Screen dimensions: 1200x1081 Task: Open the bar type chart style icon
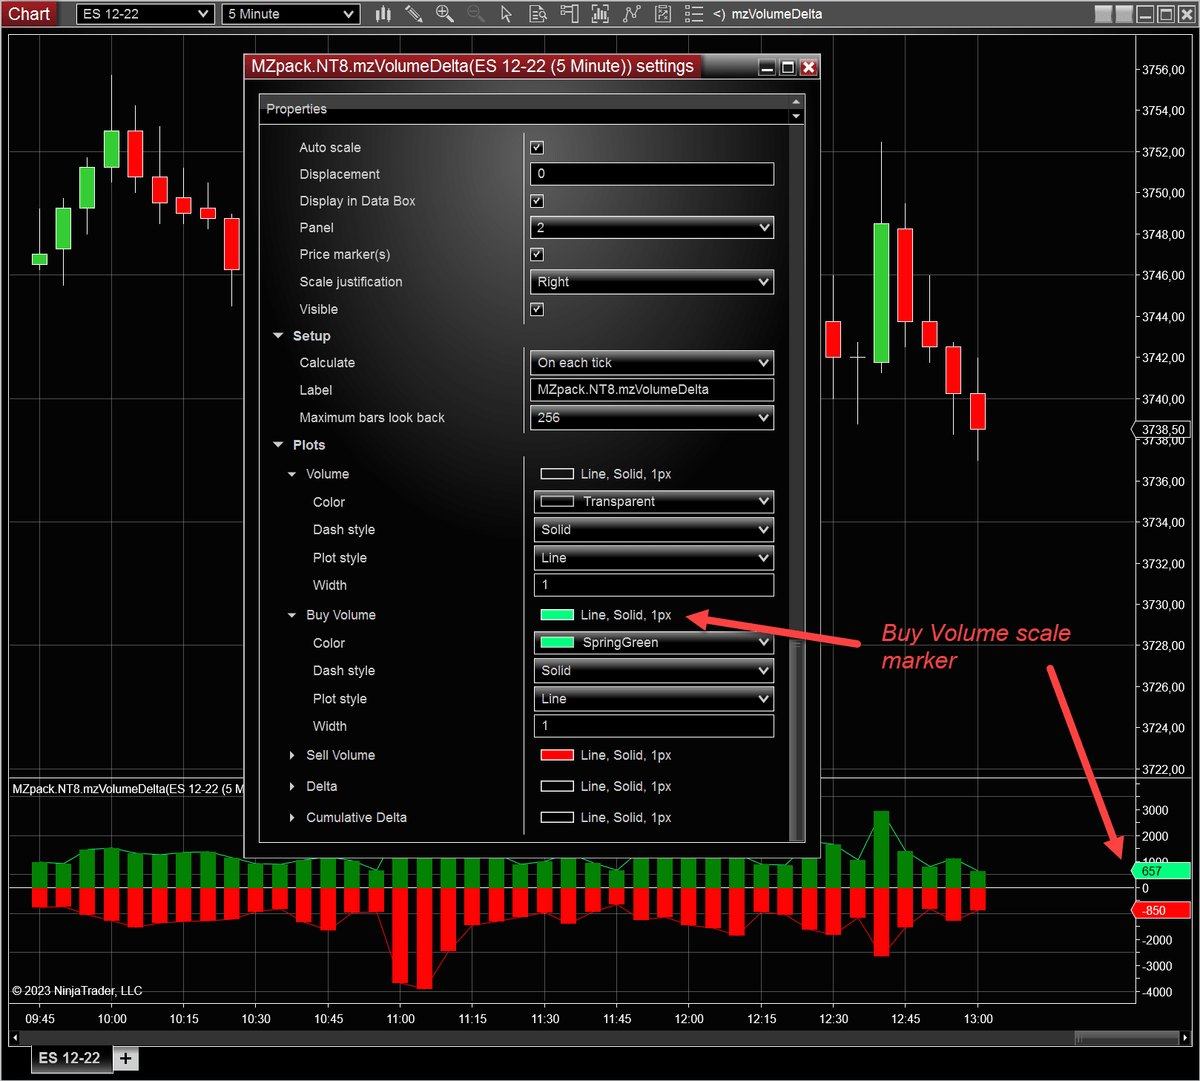pyautogui.click(x=383, y=14)
